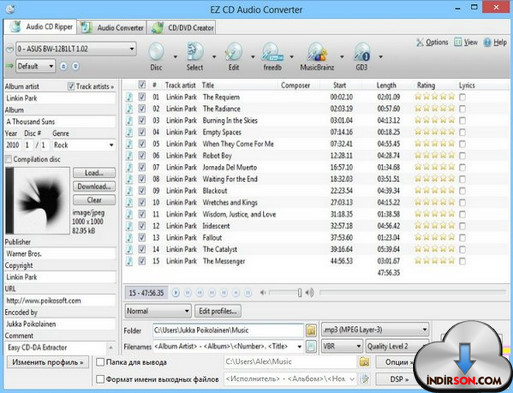Click the Help question mark icon
The image size is (513, 393).
tap(487, 42)
